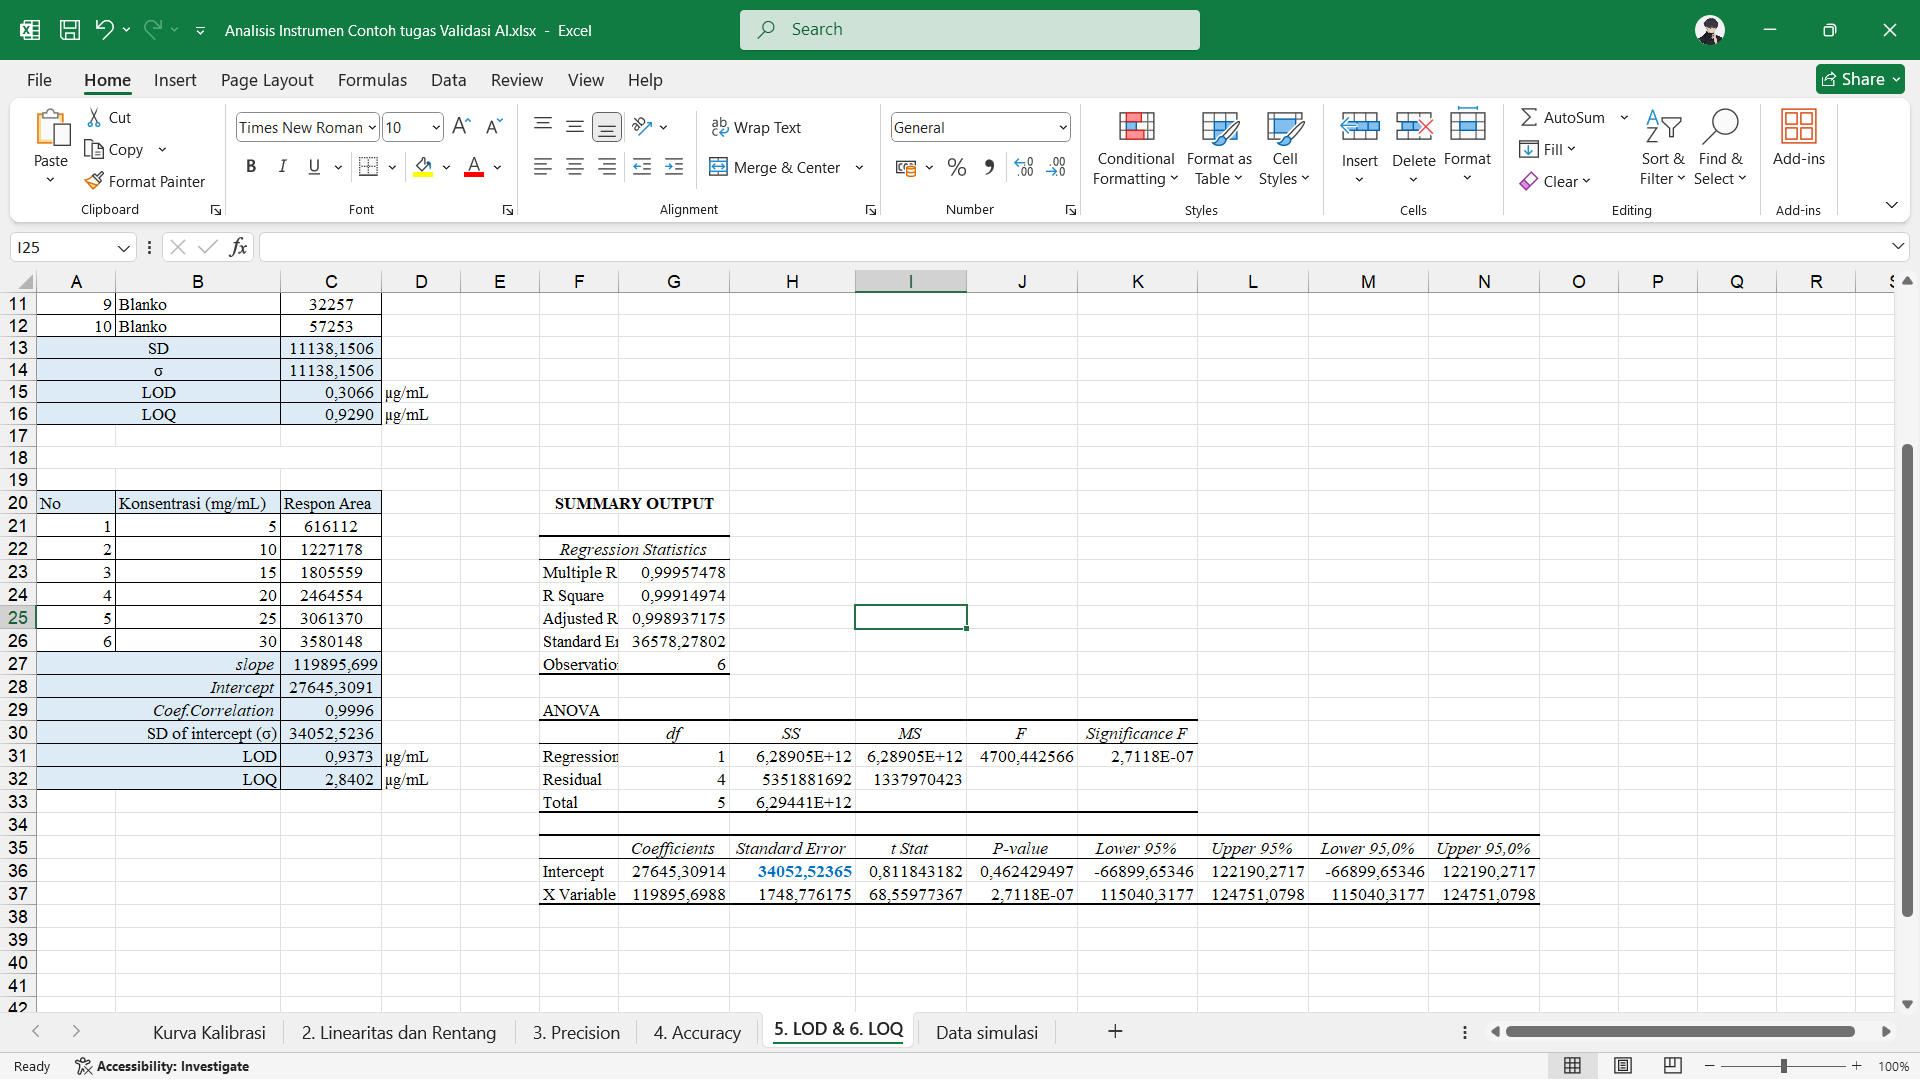Viewport: 1920px width, 1080px height.
Task: Click the Borders icon
Action: (368, 167)
